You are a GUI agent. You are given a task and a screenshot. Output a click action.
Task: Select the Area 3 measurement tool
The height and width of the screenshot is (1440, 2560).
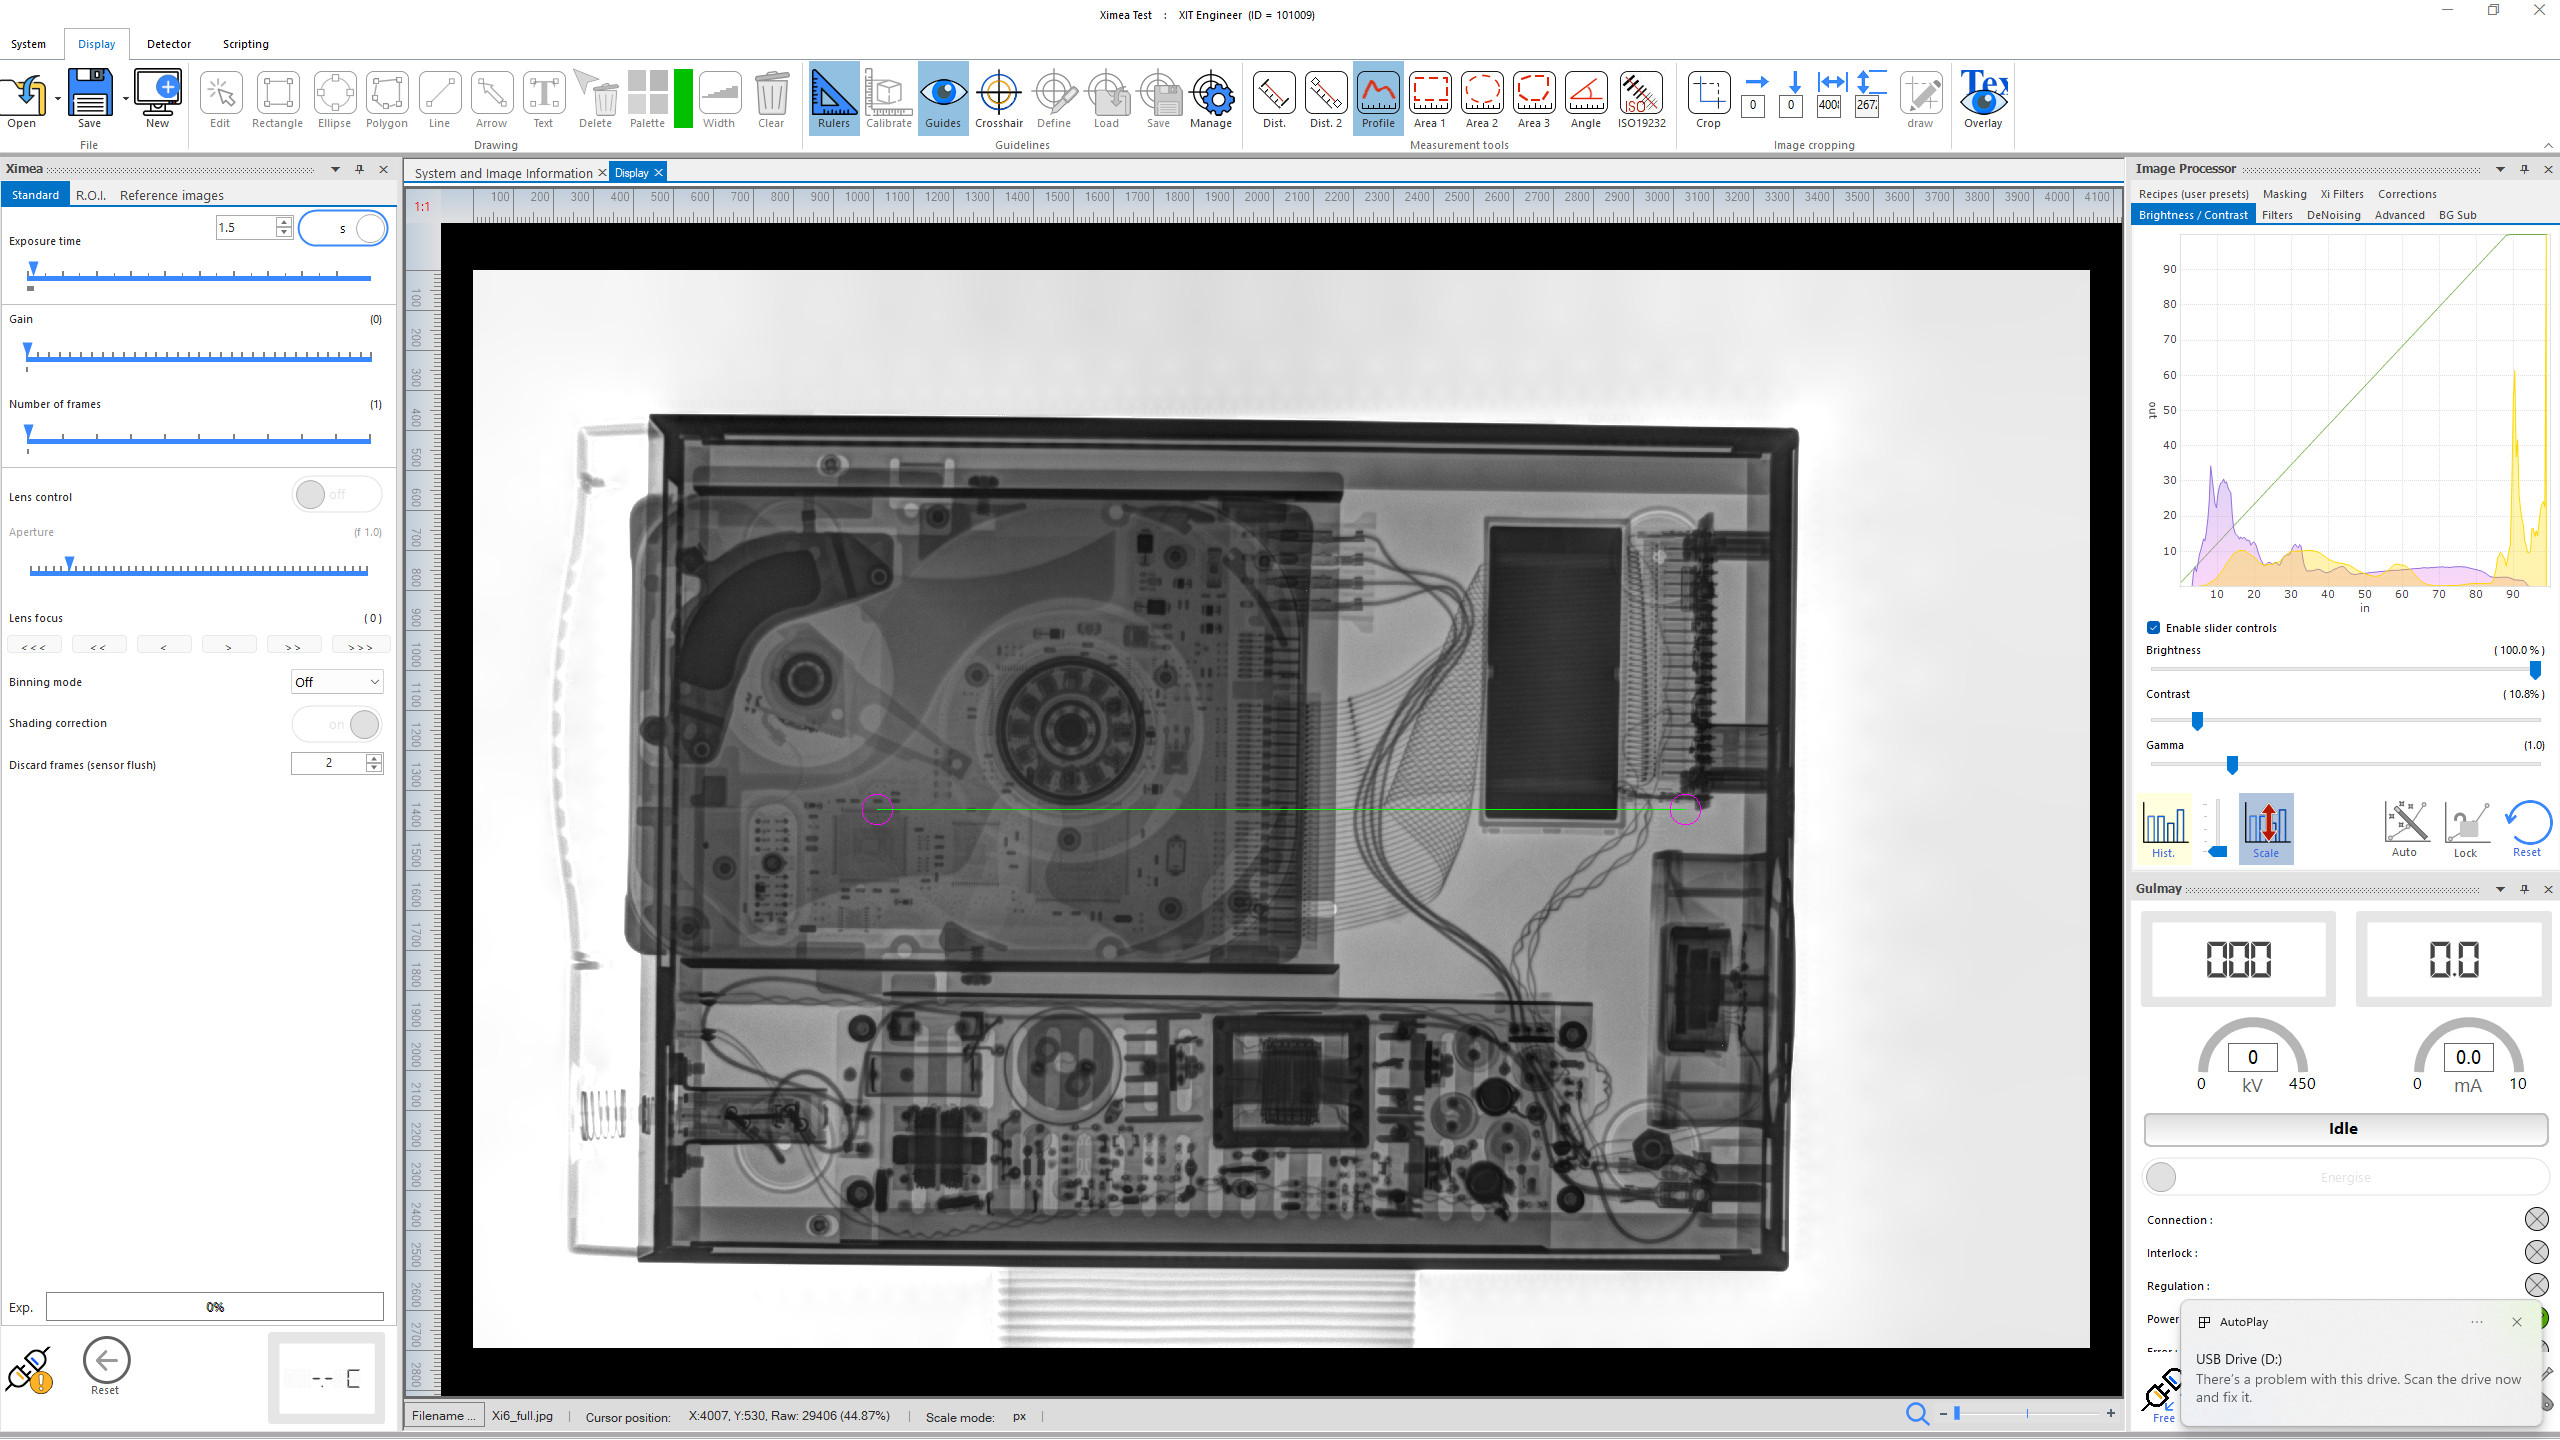[x=1533, y=98]
